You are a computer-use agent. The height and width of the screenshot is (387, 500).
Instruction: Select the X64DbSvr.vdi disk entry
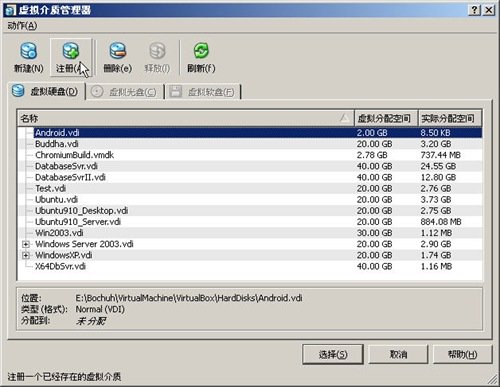[x=60, y=266]
